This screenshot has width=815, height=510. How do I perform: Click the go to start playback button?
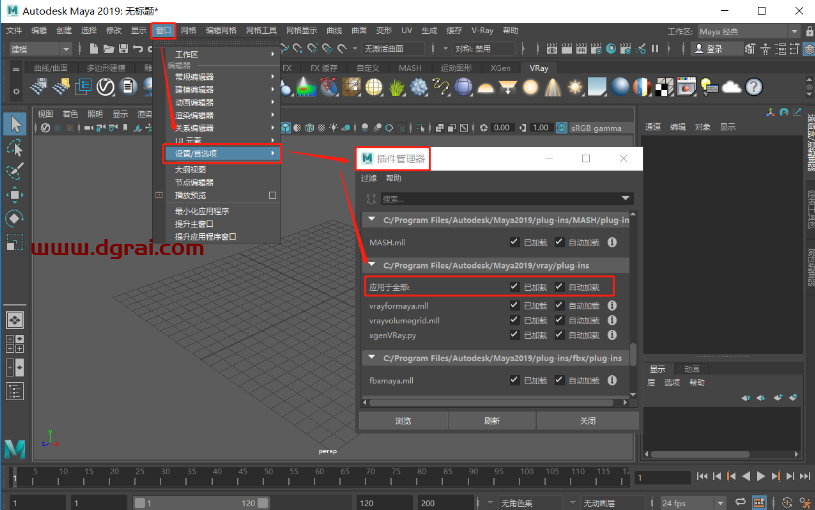pos(702,476)
